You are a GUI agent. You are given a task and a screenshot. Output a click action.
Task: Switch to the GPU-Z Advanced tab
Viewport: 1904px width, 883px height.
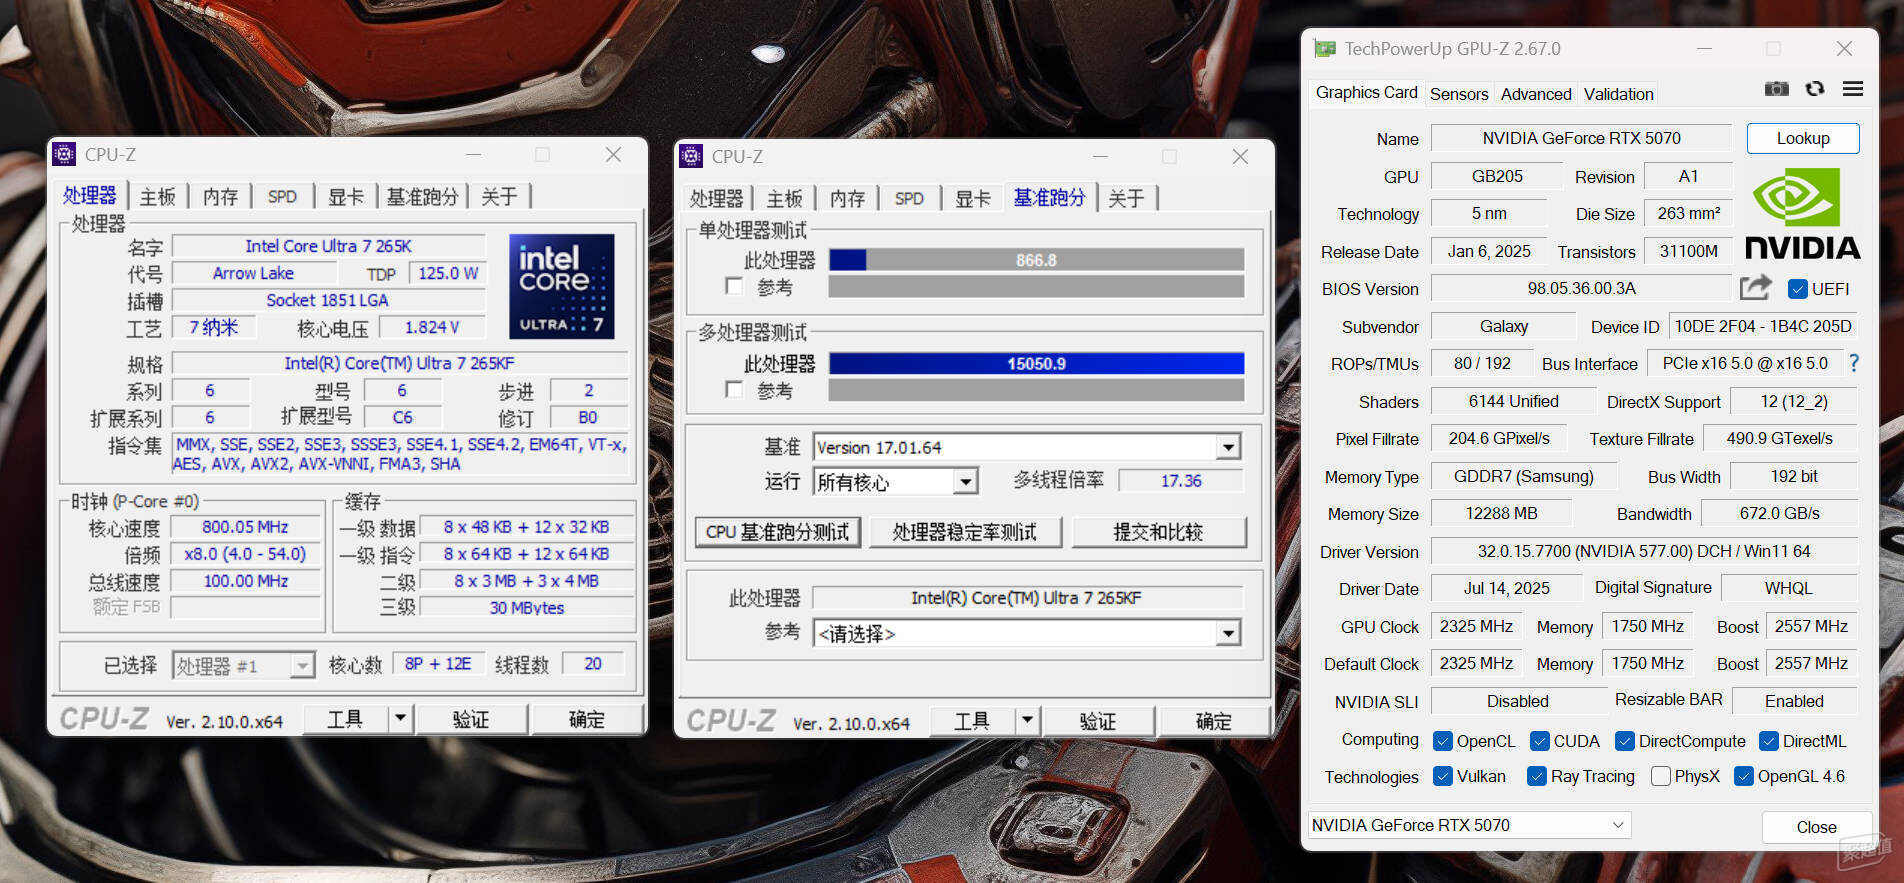pos(1536,94)
